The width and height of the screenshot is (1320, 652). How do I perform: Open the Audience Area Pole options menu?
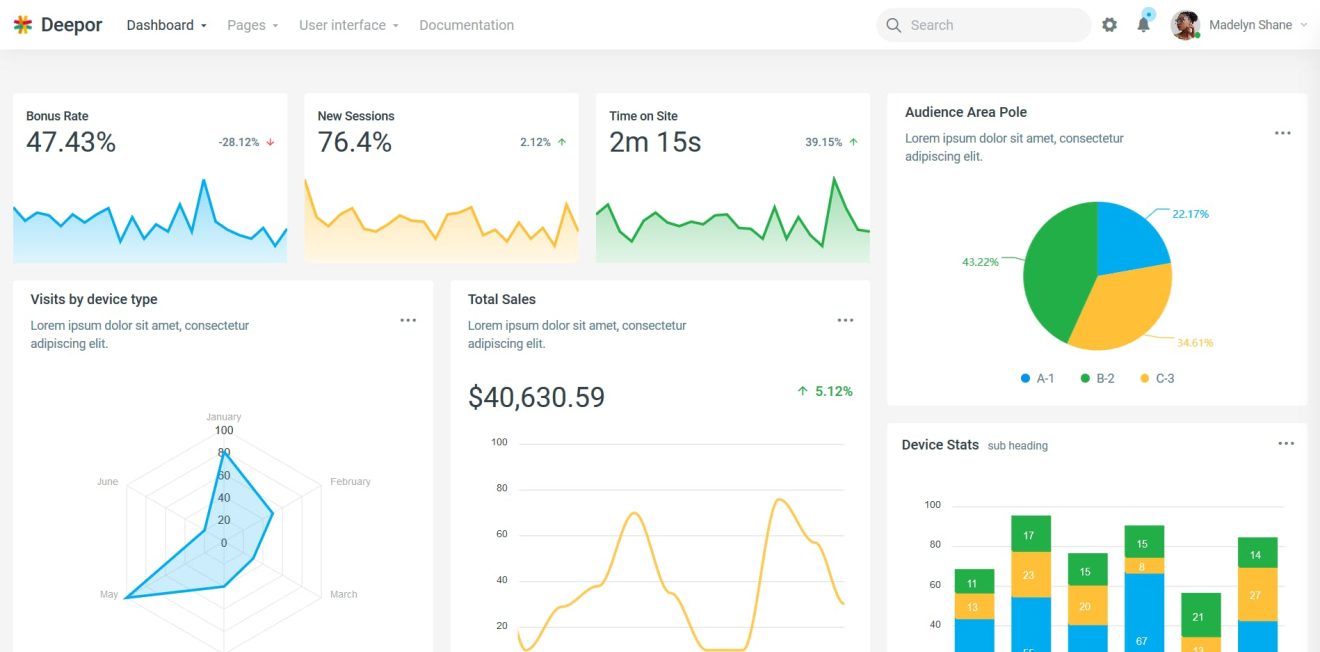1283,132
